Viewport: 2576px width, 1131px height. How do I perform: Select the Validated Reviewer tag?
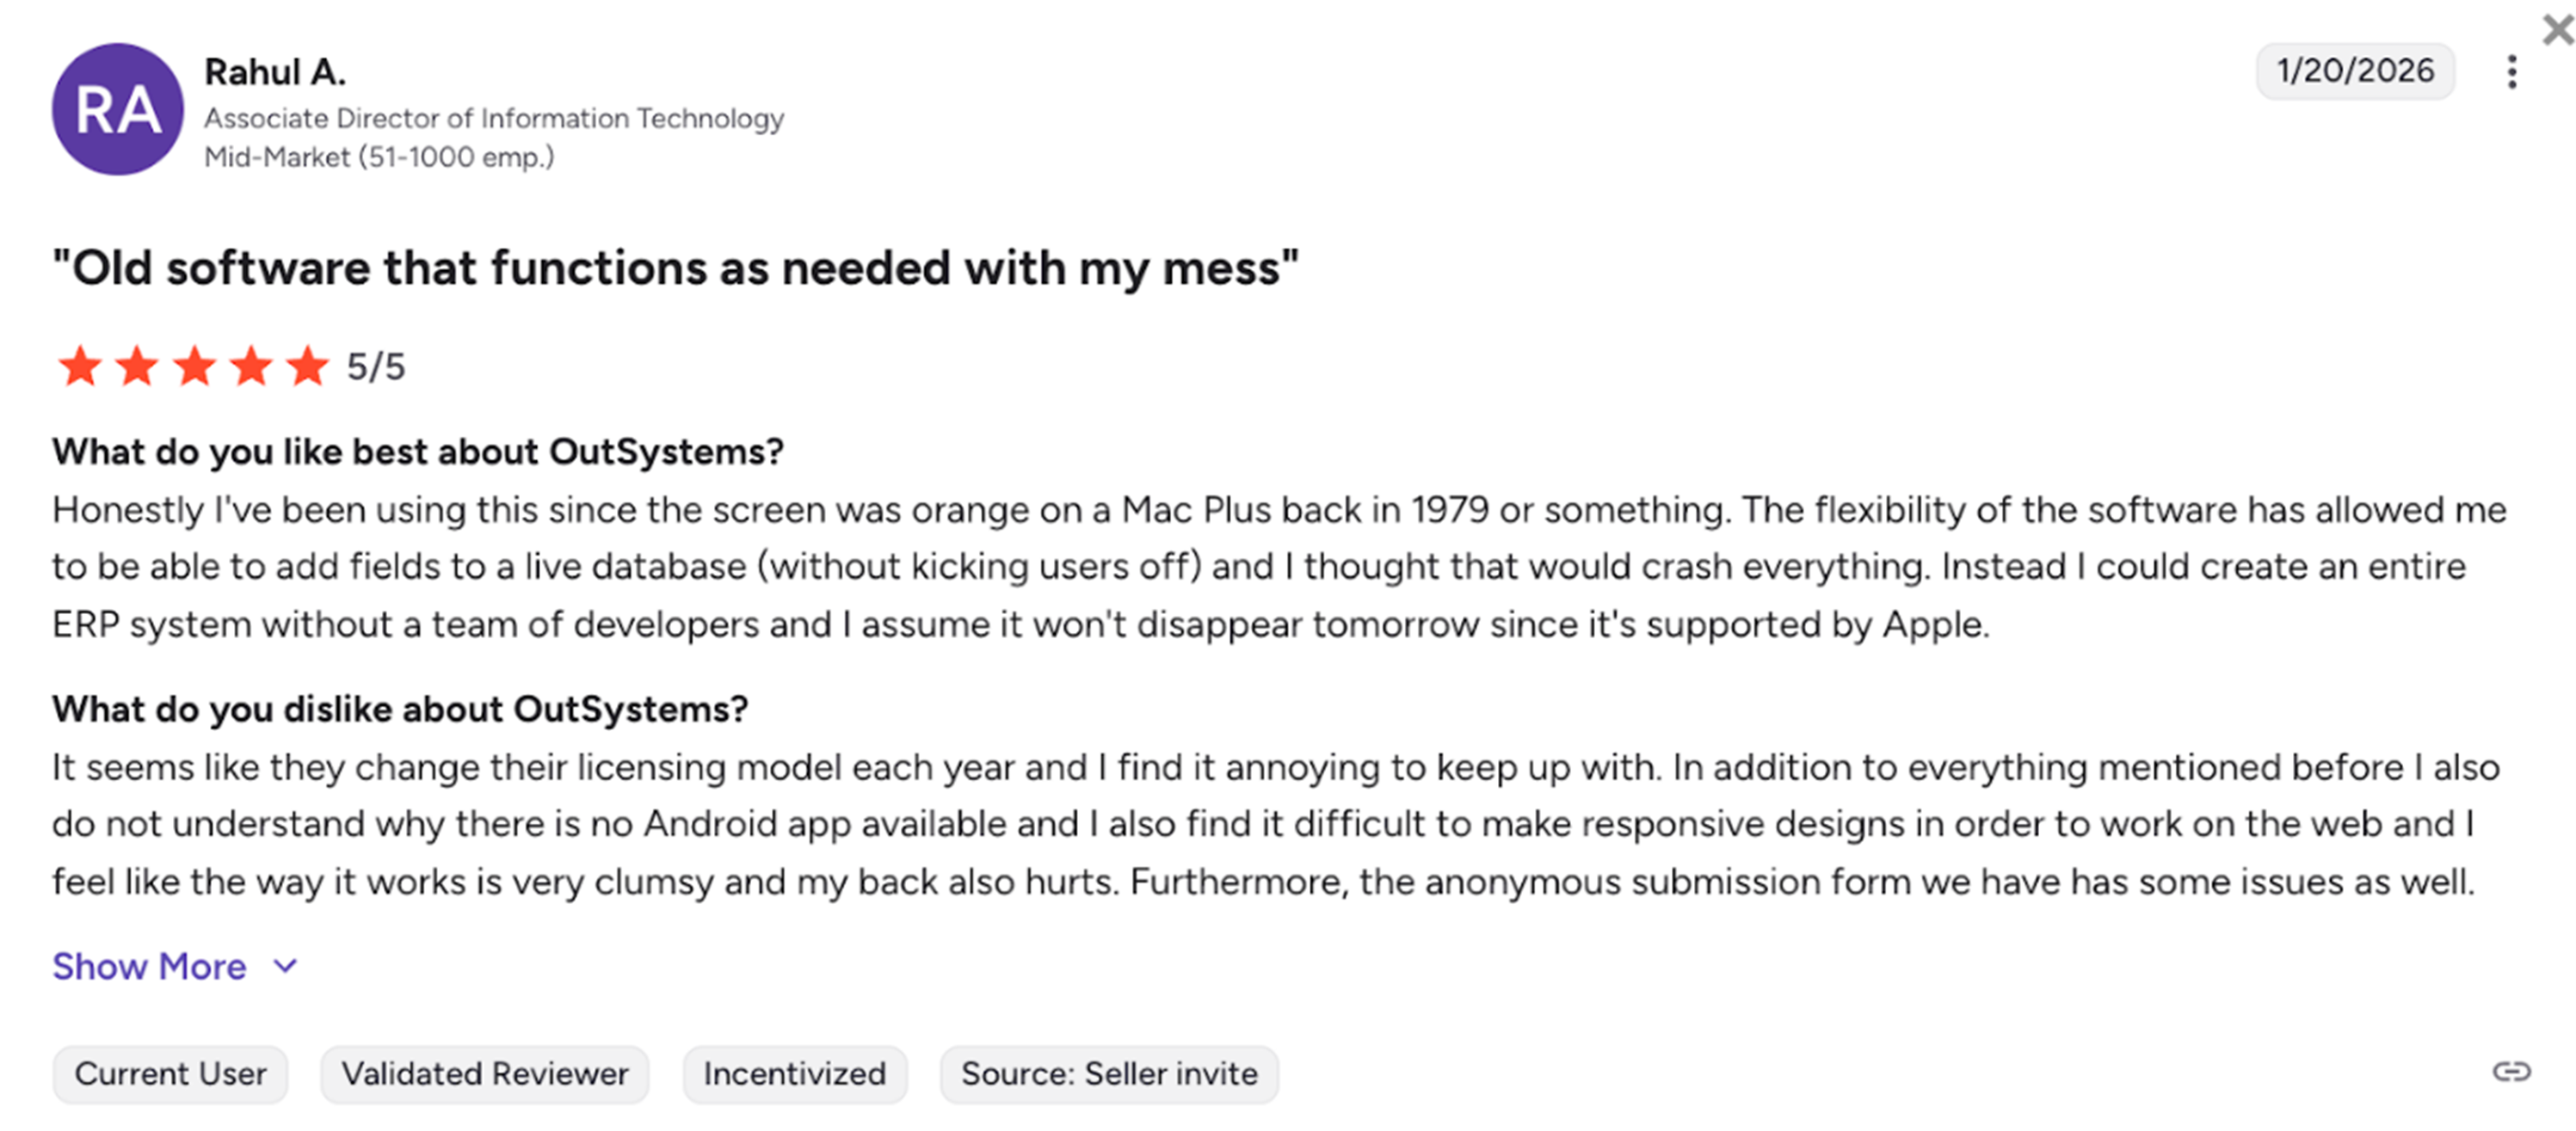[485, 1074]
